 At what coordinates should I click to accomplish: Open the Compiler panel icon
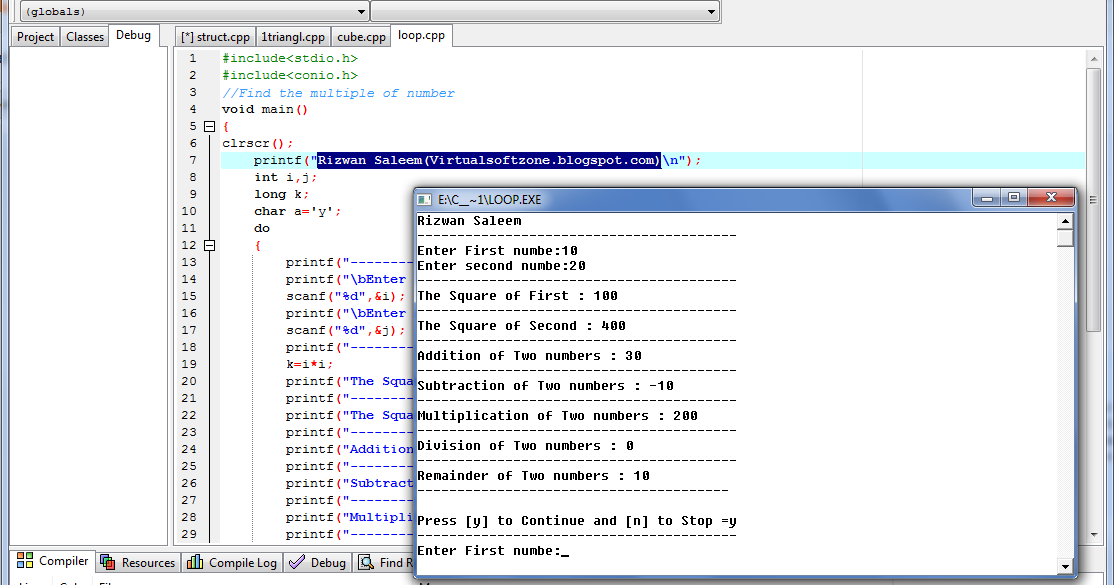(x=25, y=561)
